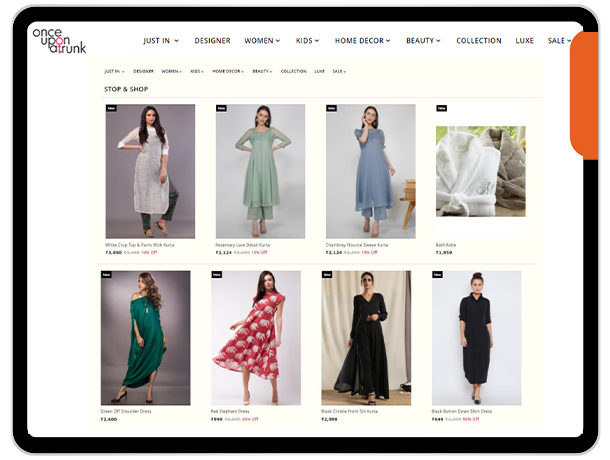This screenshot has height=460, width=610.
Task: Expand SALE in the smaller secondary navigation
Action: click(x=339, y=72)
